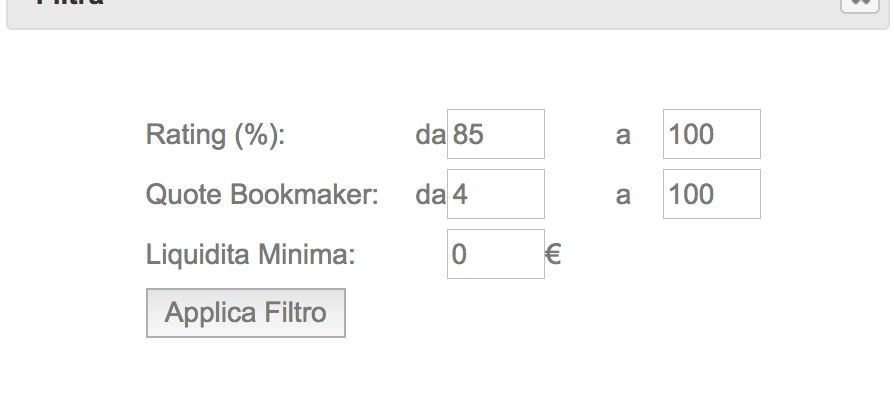Click the Liquidita Minima label
Viewport: 894px width, 400px height.
coord(251,254)
